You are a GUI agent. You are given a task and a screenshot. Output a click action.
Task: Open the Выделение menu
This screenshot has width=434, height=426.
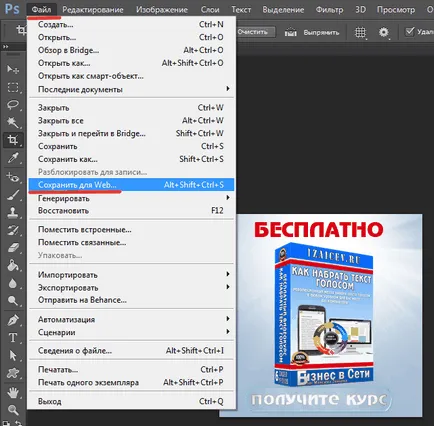(283, 10)
